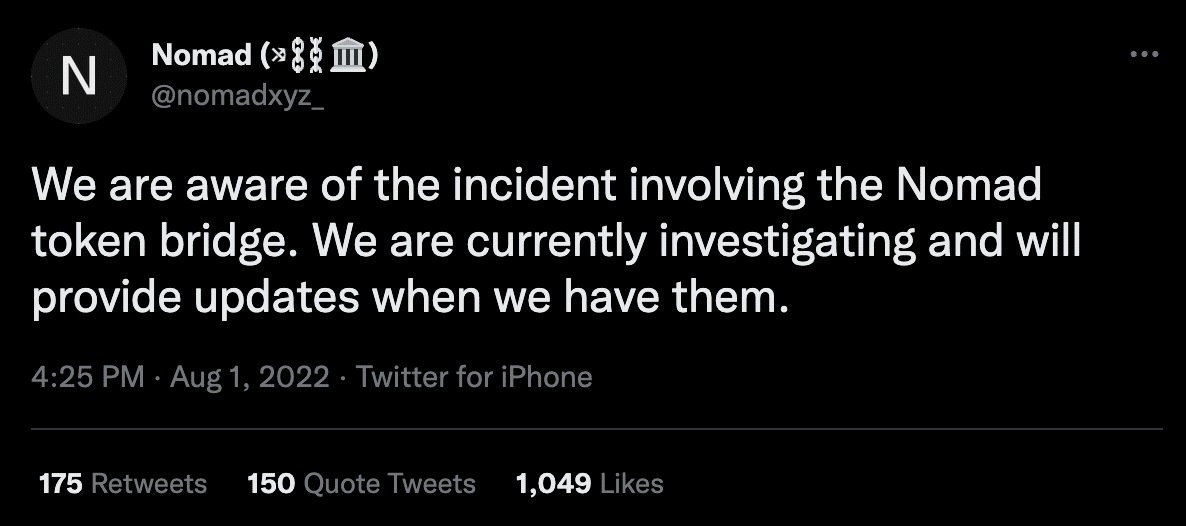Viewport: 1186px width, 526px height.
Task: Click the small arrow symbol after Nomad
Action: (x=280, y=57)
